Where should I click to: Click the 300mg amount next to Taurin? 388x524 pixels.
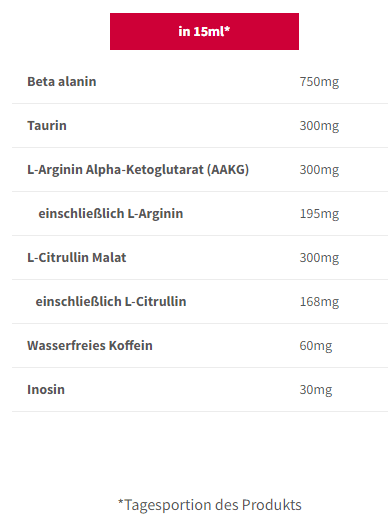[x=319, y=126]
